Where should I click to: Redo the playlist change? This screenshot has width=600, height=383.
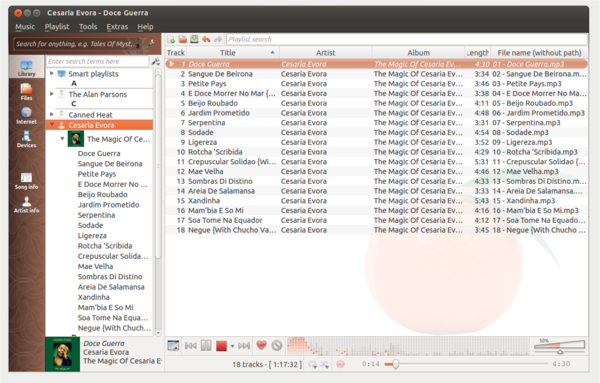coord(218,39)
